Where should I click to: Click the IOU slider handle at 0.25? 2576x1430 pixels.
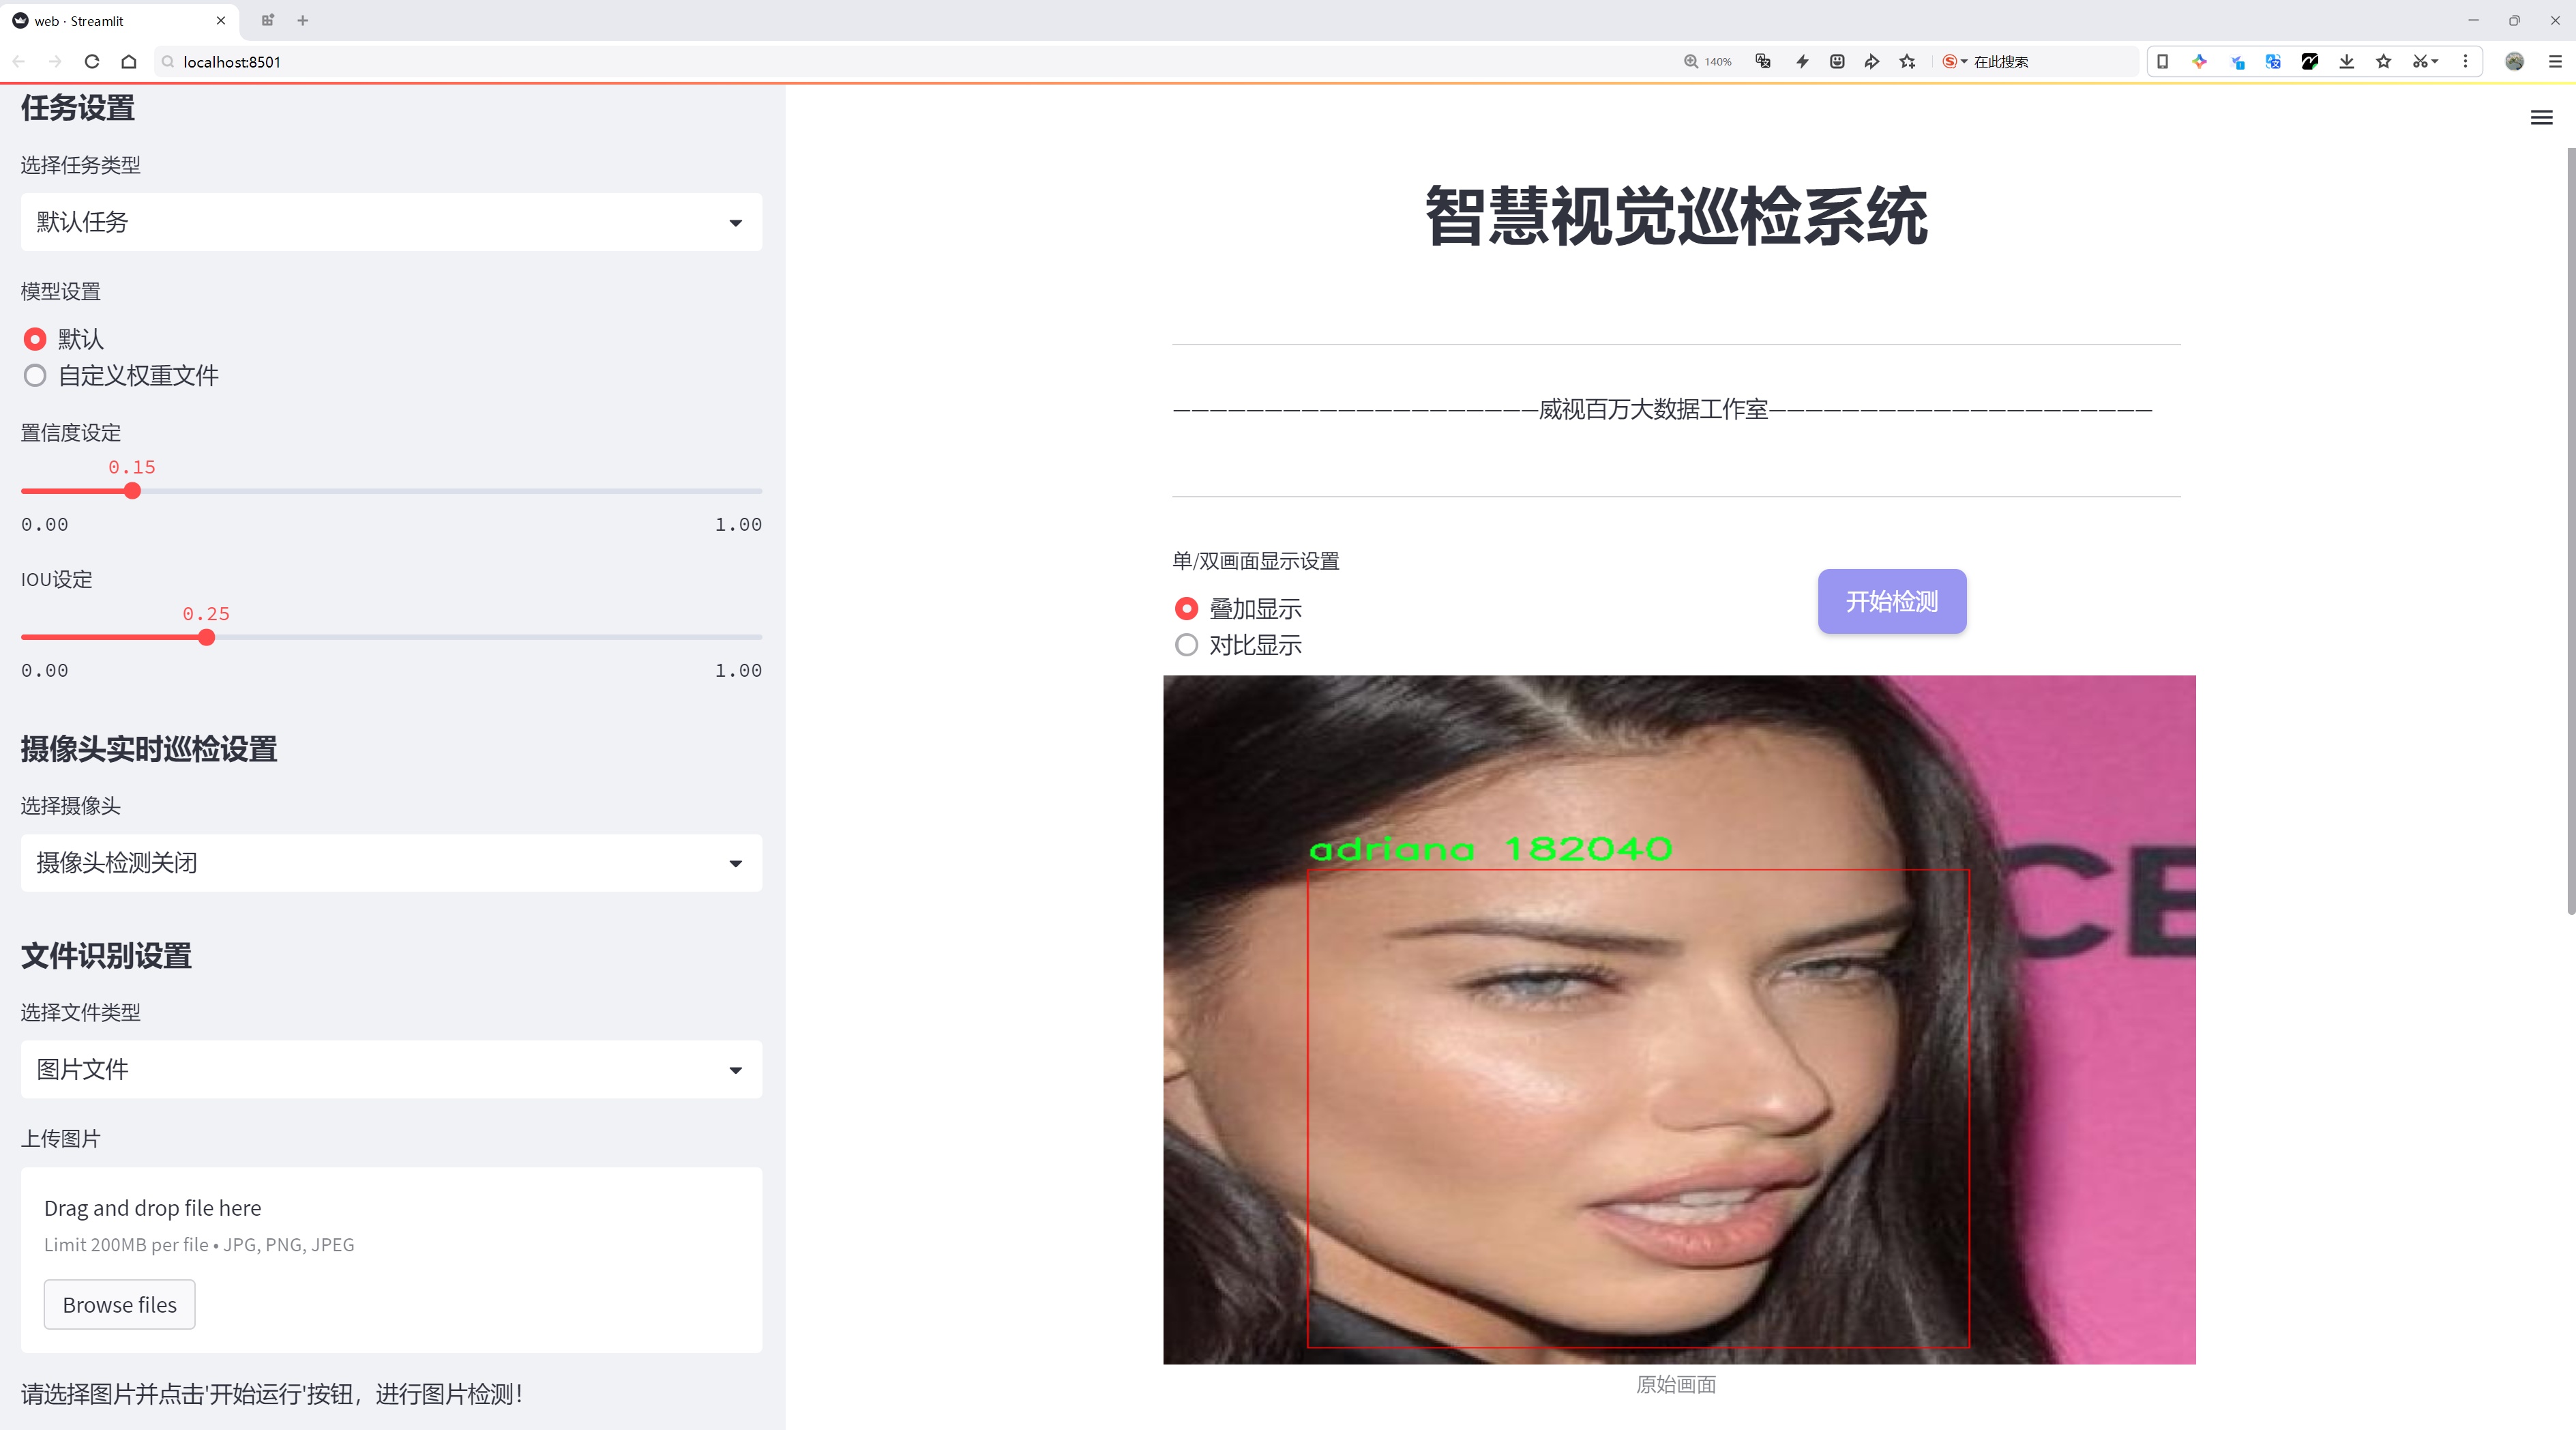[x=206, y=638]
